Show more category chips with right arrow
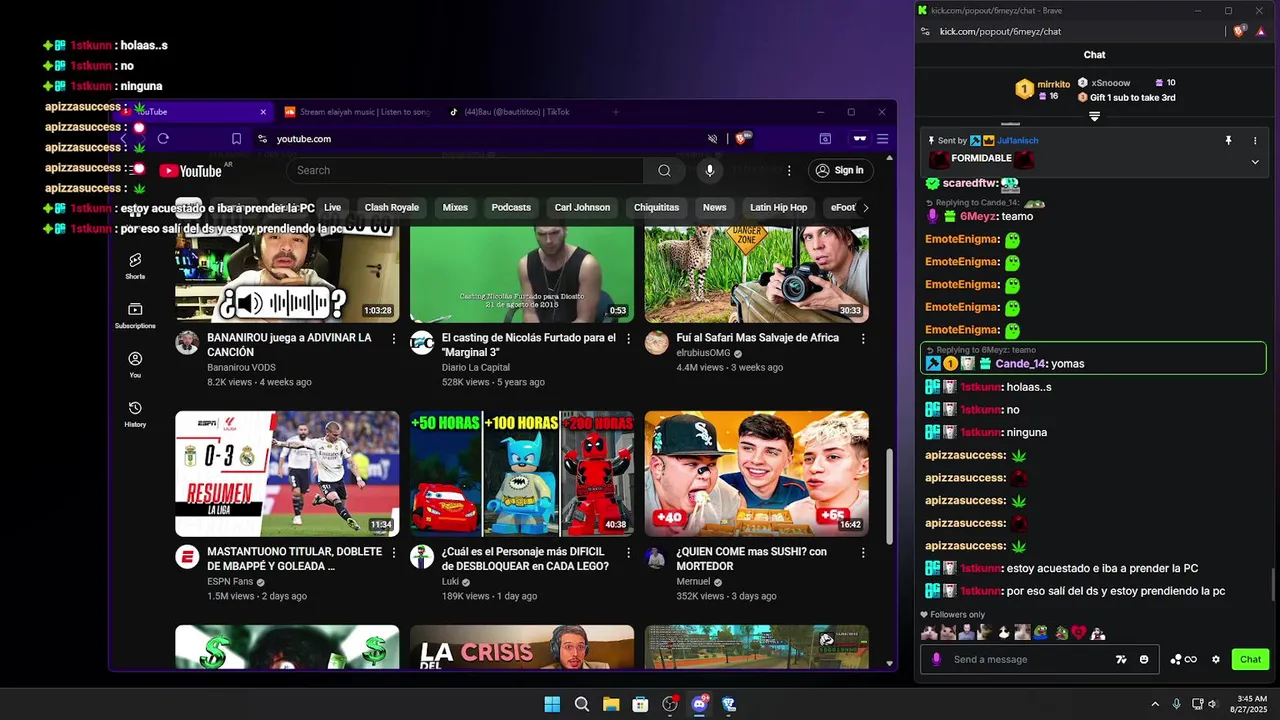This screenshot has height=720, width=1280. click(x=865, y=207)
